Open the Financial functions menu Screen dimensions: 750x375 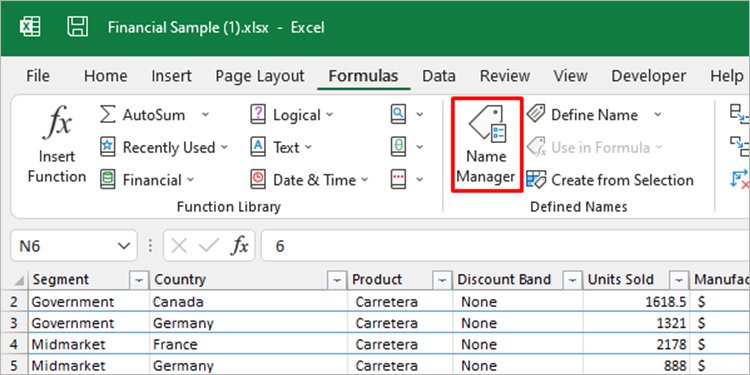147,180
